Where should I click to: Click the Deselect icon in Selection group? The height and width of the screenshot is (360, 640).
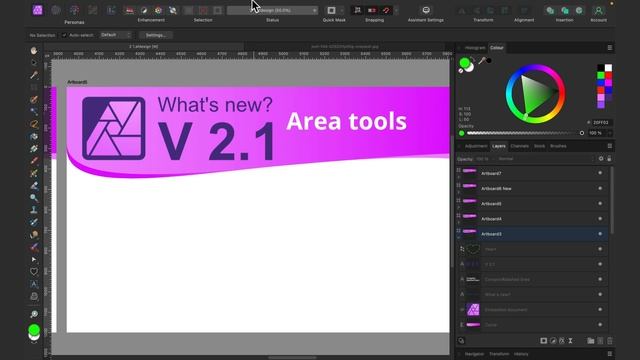[x=203, y=10]
